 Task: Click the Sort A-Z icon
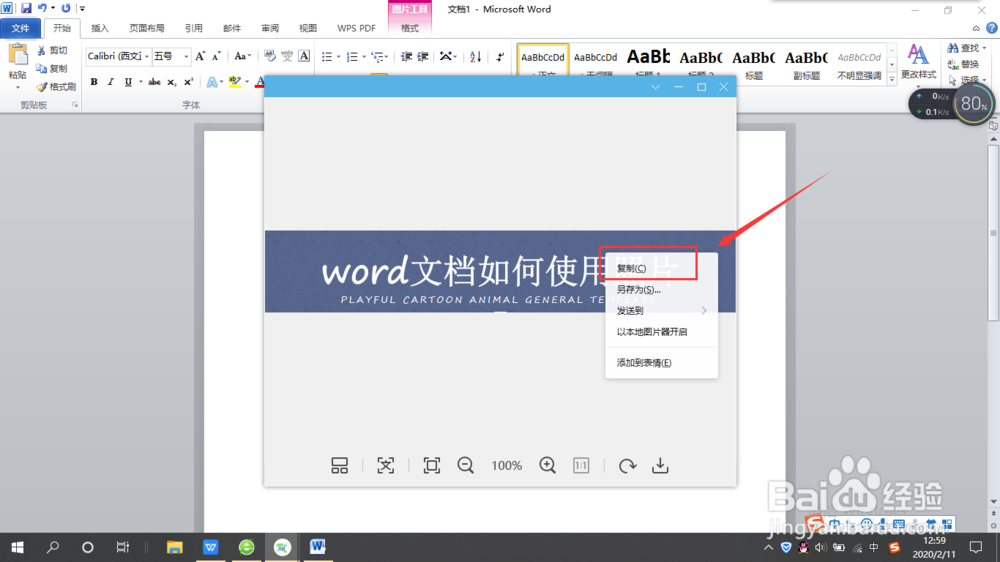pos(475,57)
